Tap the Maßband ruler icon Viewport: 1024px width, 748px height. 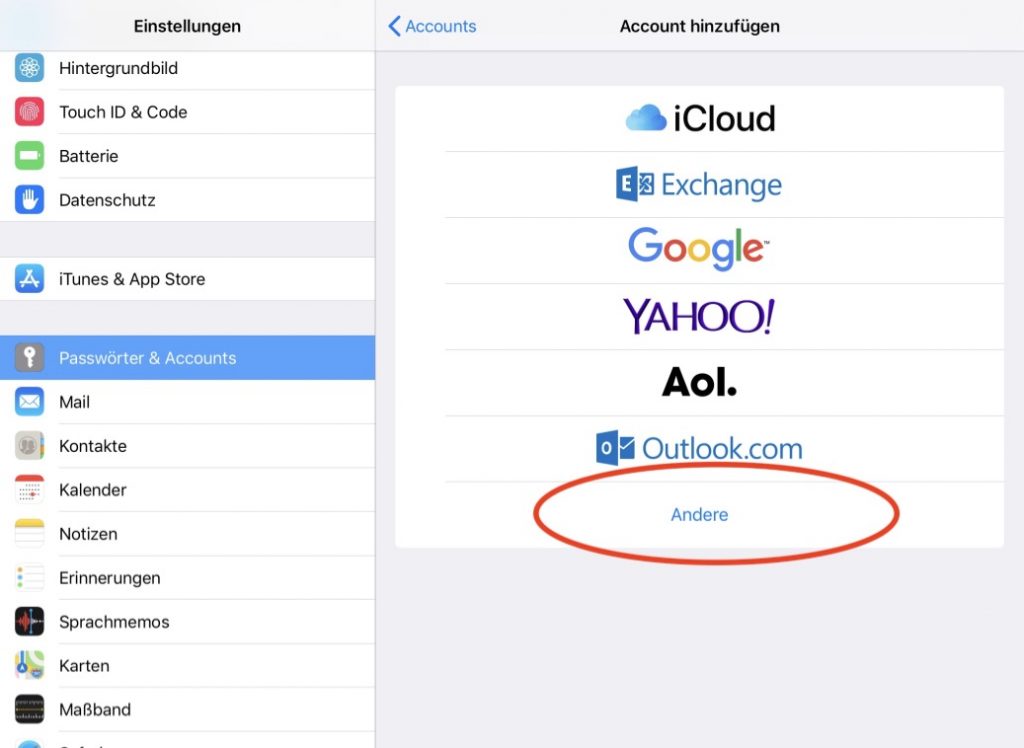pos(29,709)
